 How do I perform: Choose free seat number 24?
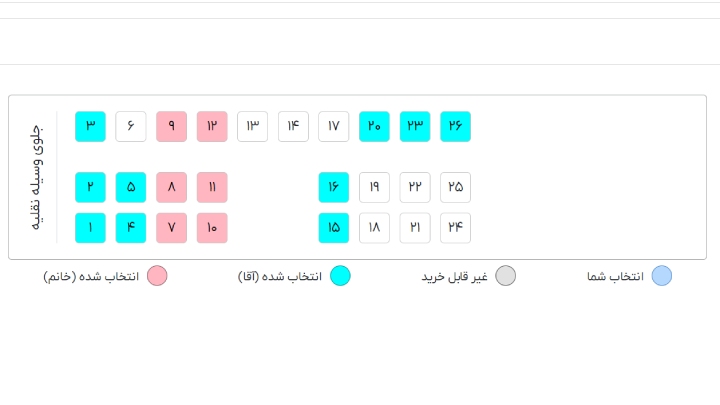(x=456, y=228)
